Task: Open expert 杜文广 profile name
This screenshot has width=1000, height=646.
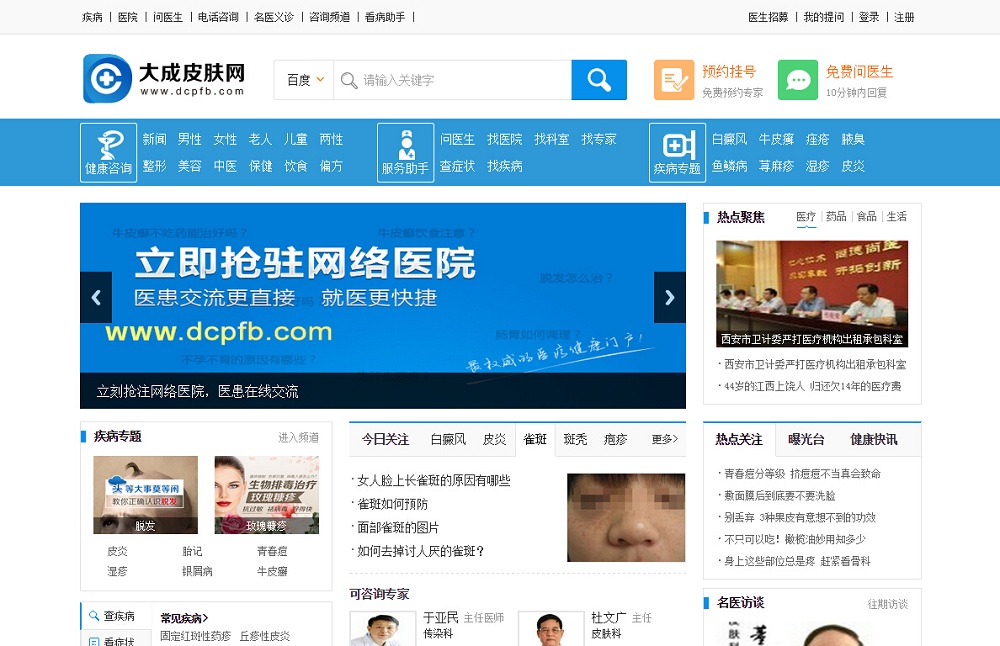Action: 608,617
